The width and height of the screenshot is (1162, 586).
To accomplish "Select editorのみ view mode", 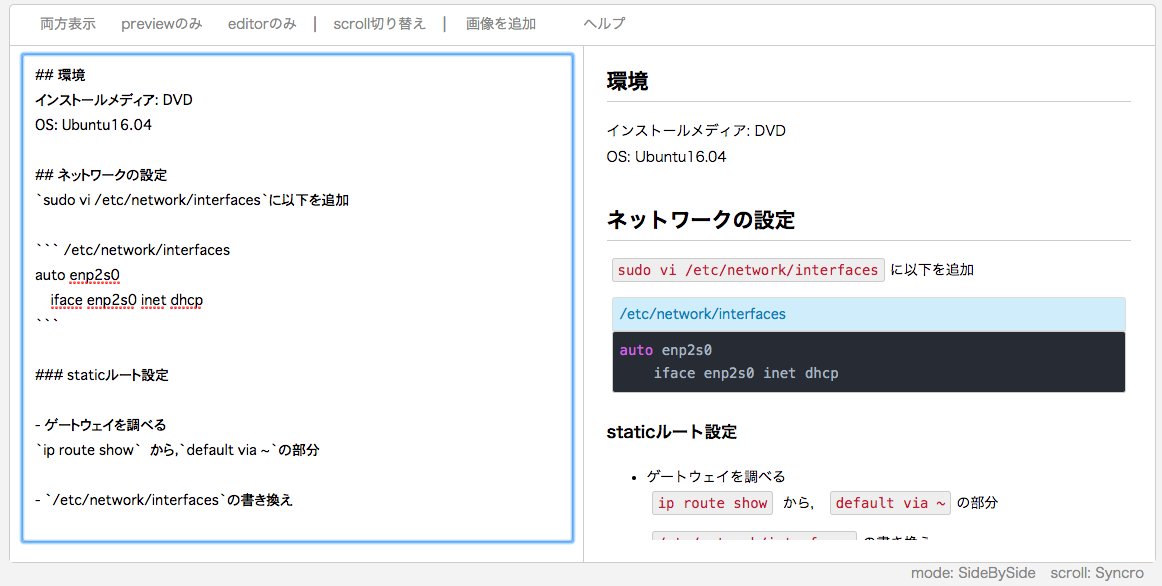I will 262,24.
